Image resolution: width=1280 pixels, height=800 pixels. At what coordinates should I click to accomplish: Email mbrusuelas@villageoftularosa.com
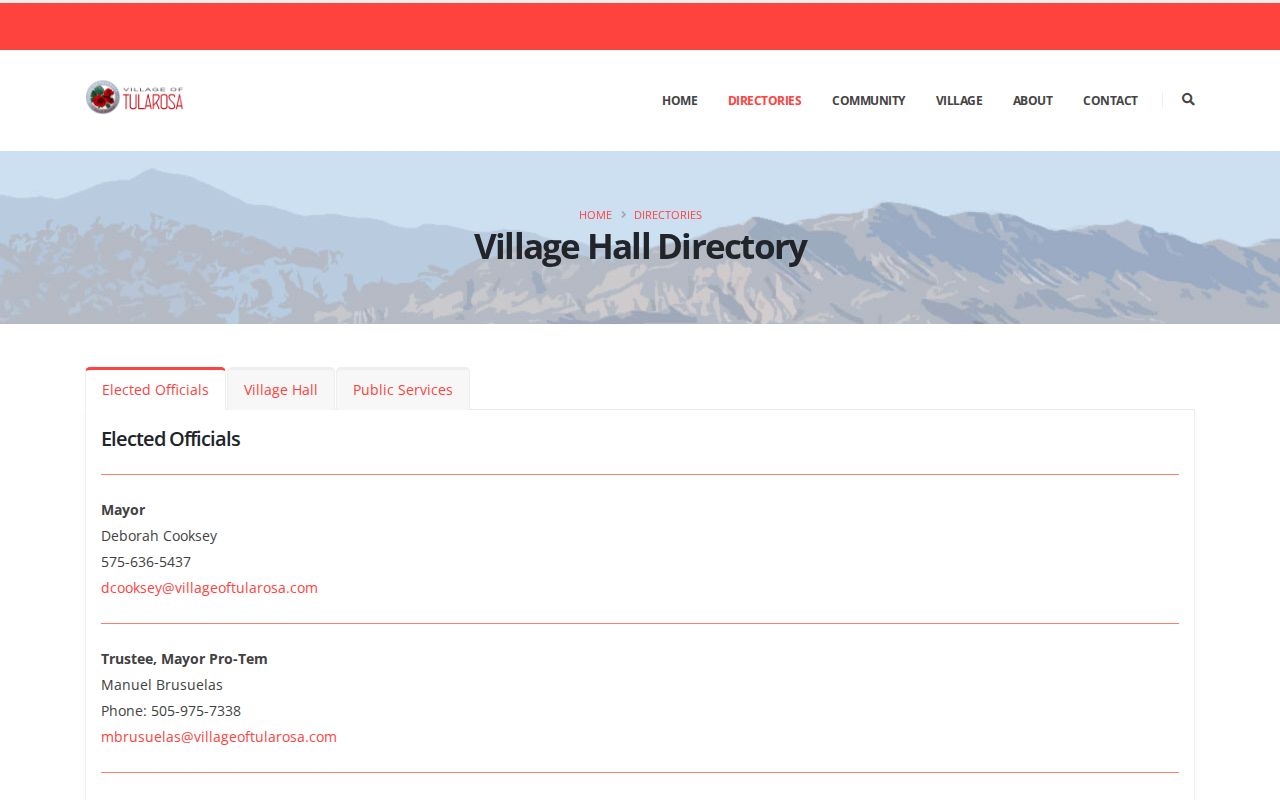219,737
